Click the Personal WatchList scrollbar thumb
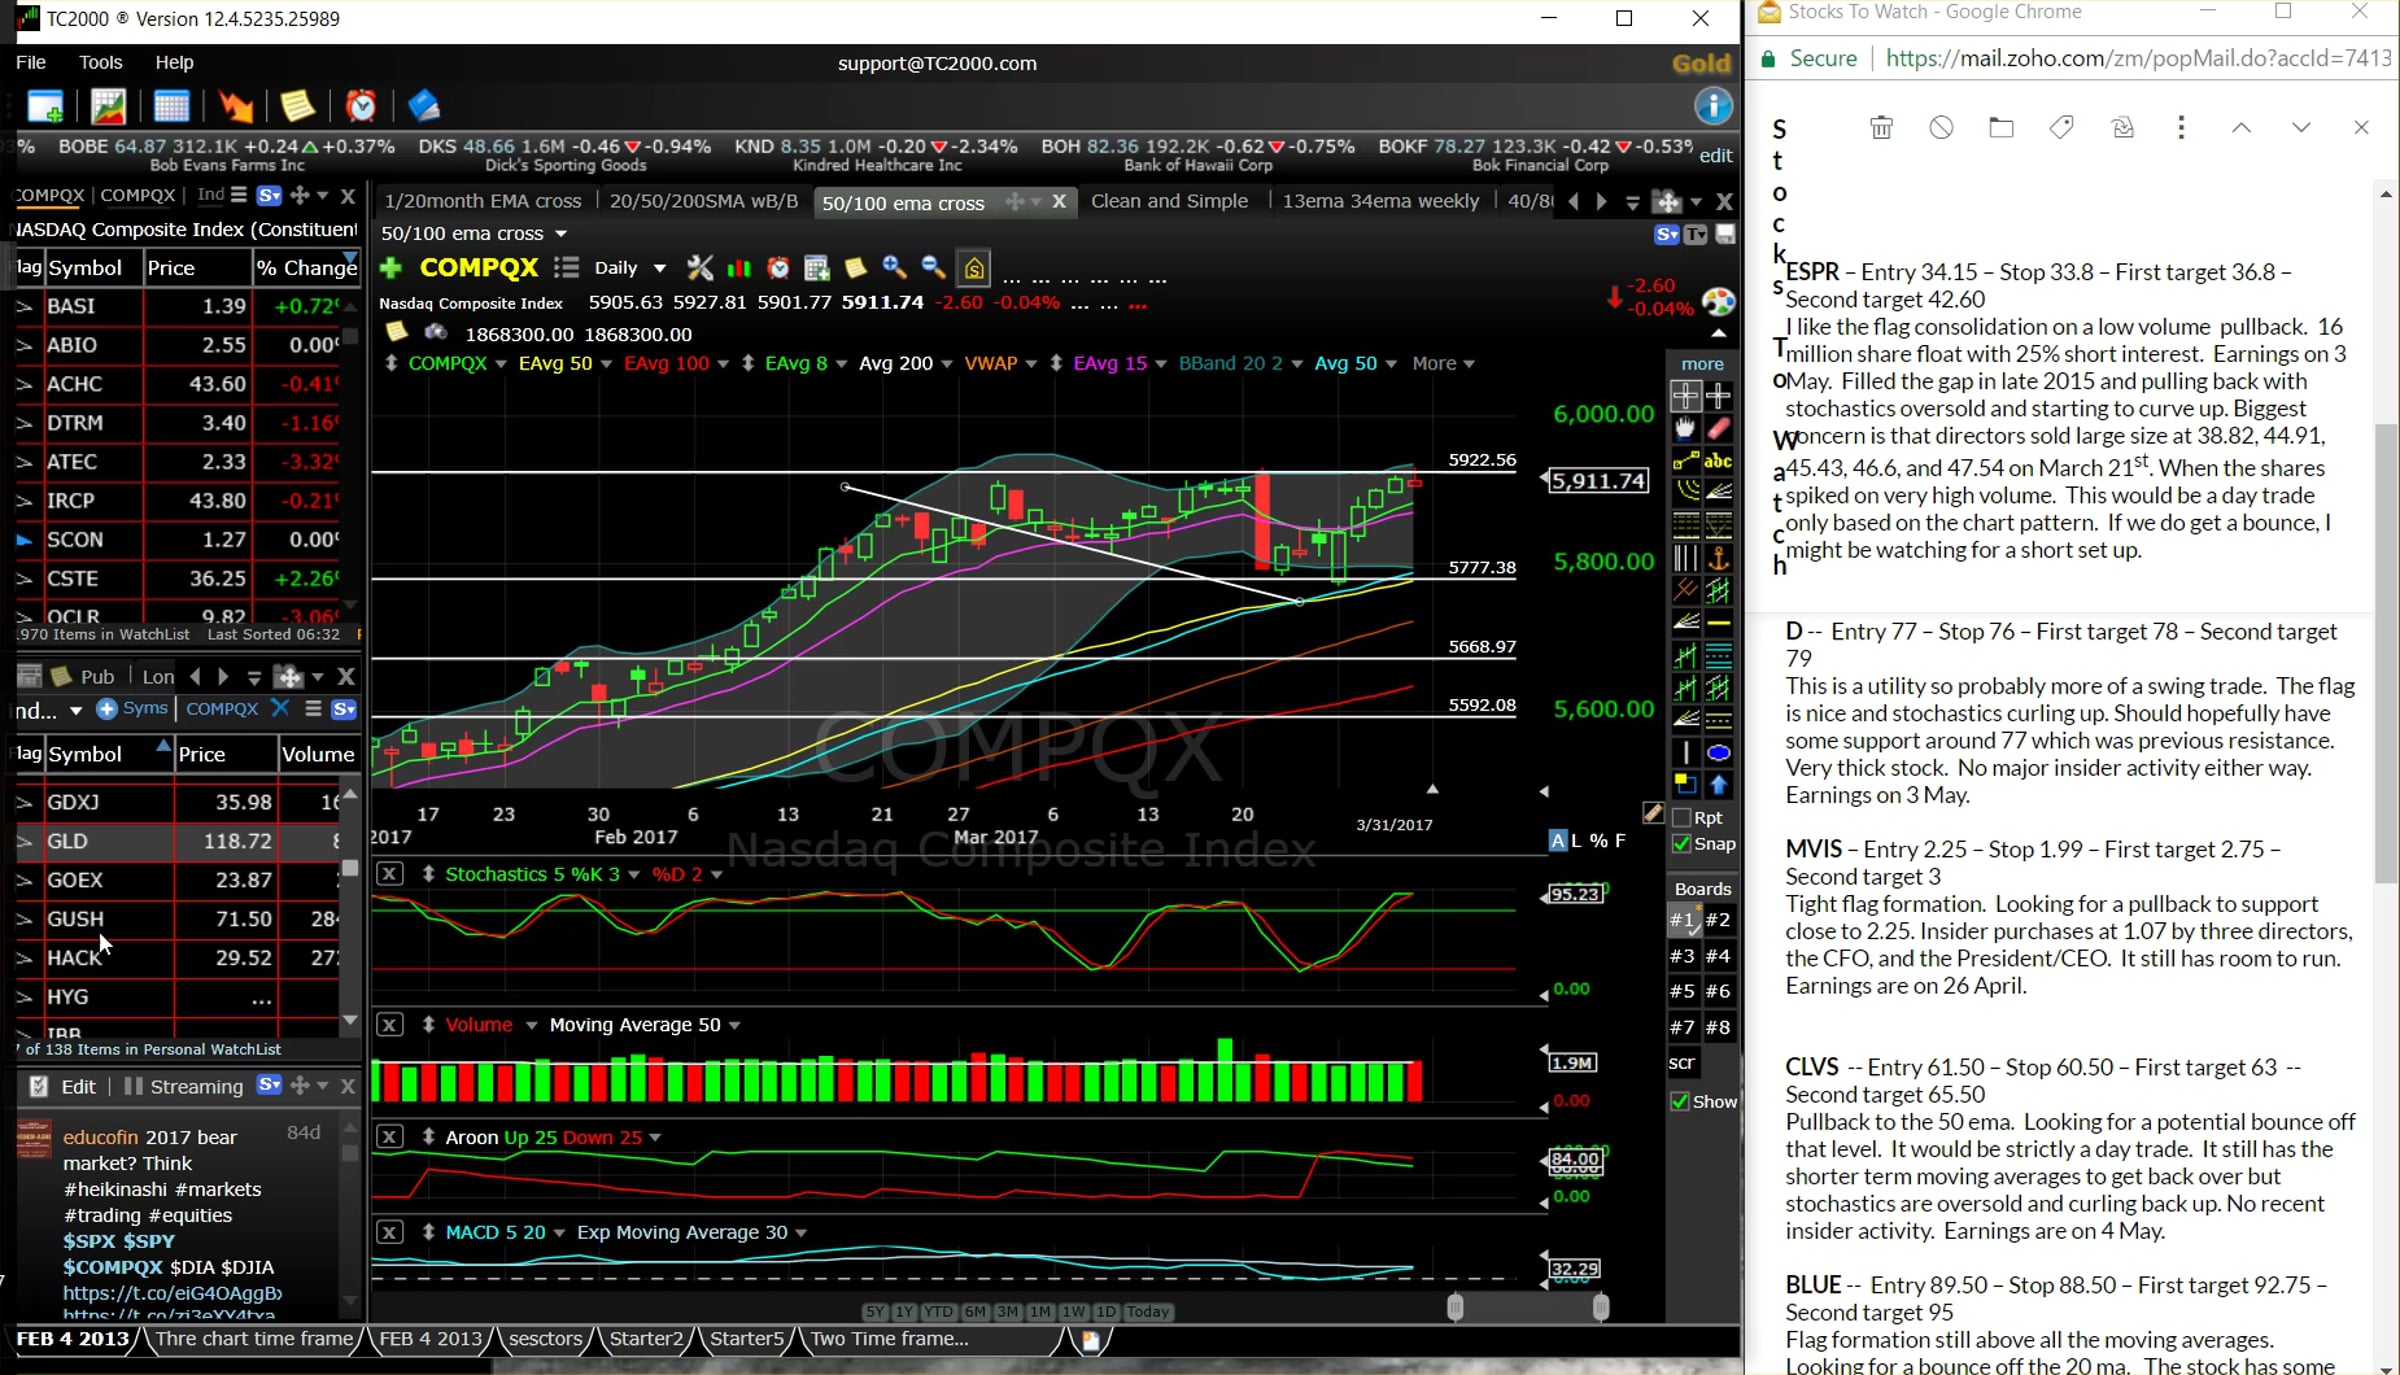This screenshot has width=2400, height=1375. click(x=350, y=868)
